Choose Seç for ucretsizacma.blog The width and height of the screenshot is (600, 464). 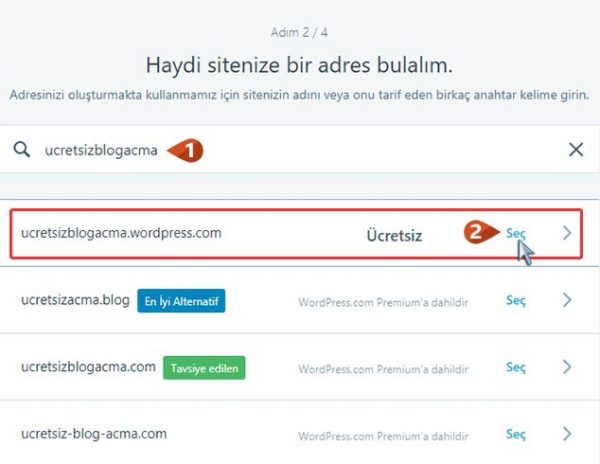tap(515, 300)
